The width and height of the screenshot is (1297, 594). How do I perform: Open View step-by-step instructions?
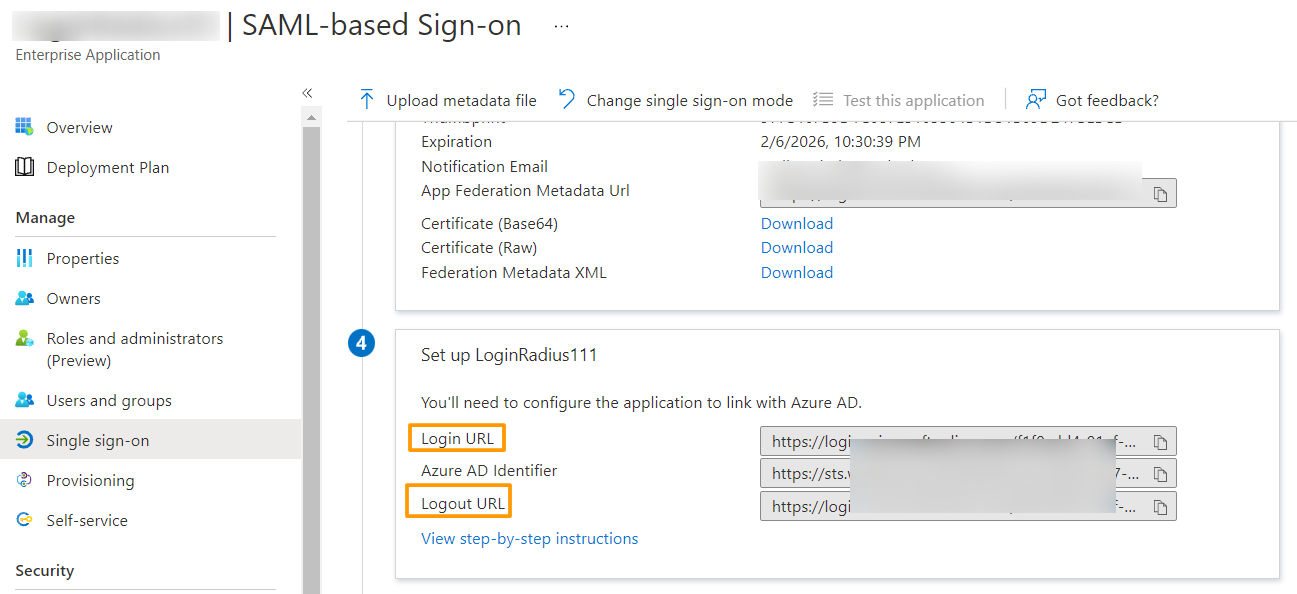click(529, 538)
